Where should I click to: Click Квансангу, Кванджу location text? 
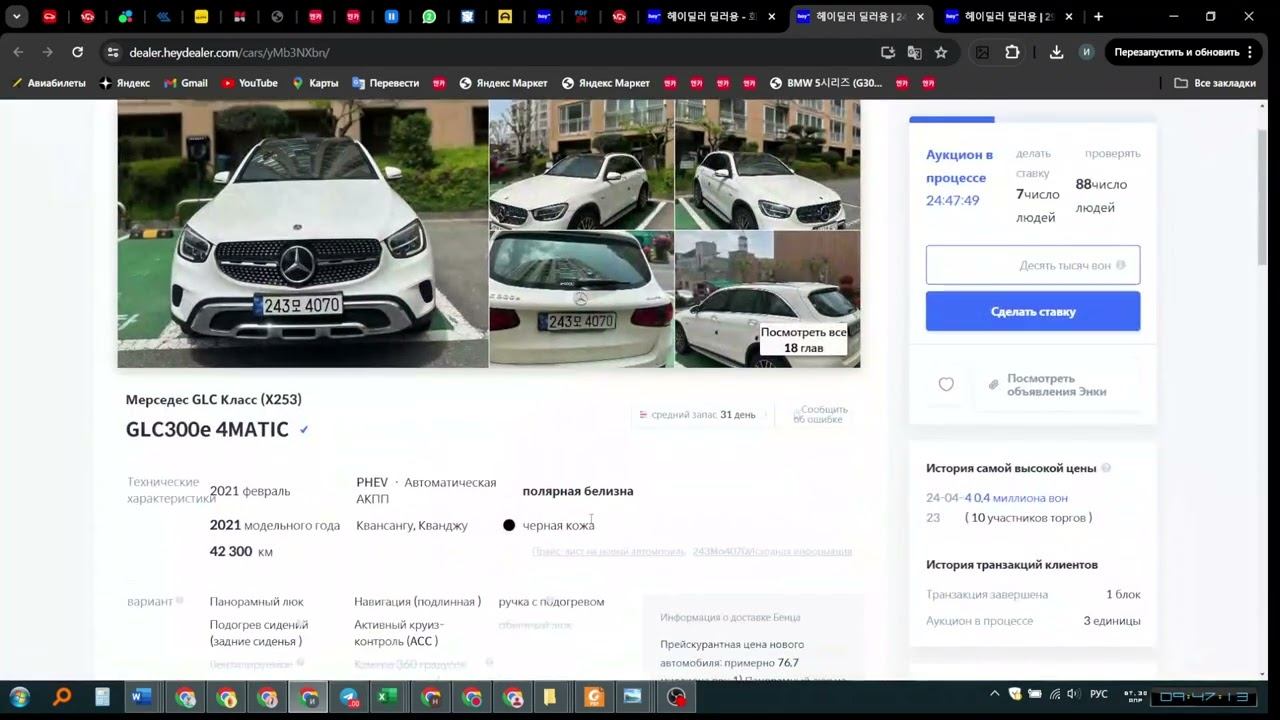[412, 525]
